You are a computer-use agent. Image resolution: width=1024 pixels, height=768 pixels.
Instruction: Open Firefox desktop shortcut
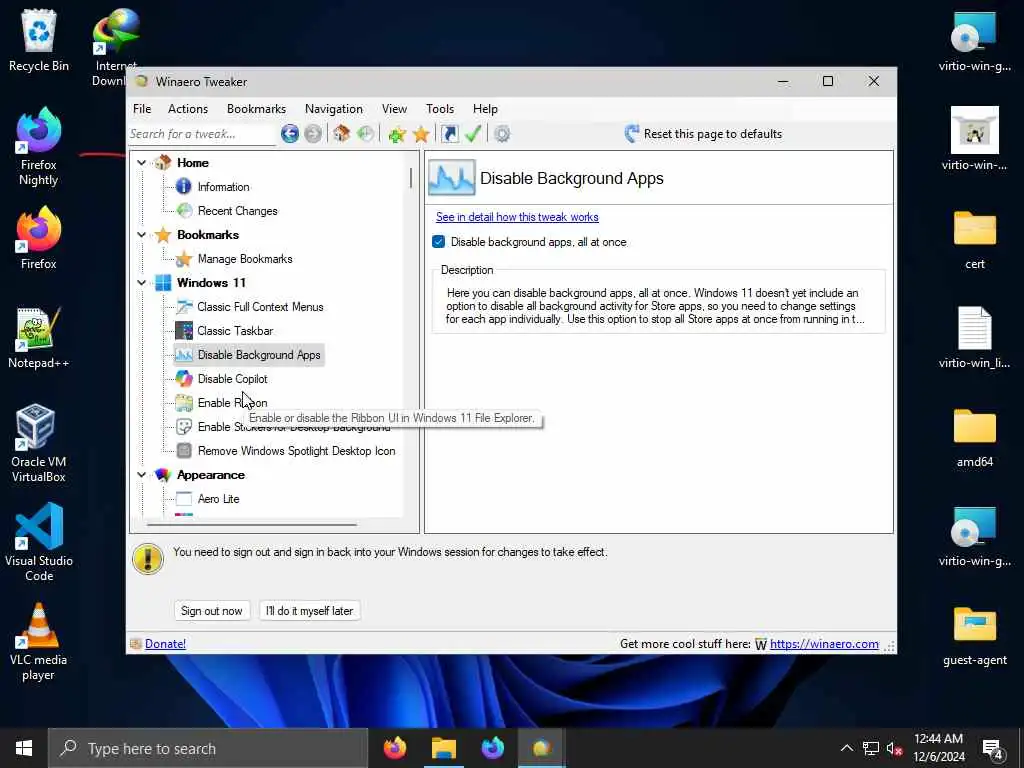(x=39, y=238)
